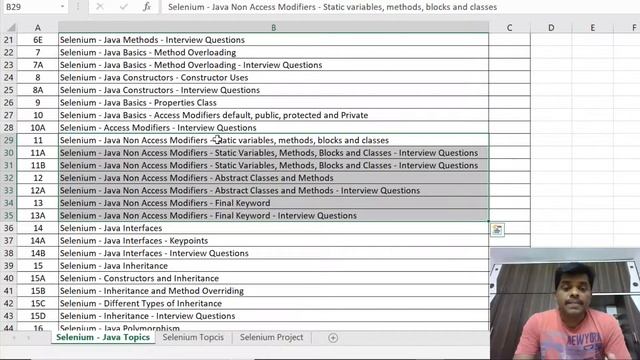Click cell containing '15D' in column A
The image size is (640, 360).
click(38, 316)
